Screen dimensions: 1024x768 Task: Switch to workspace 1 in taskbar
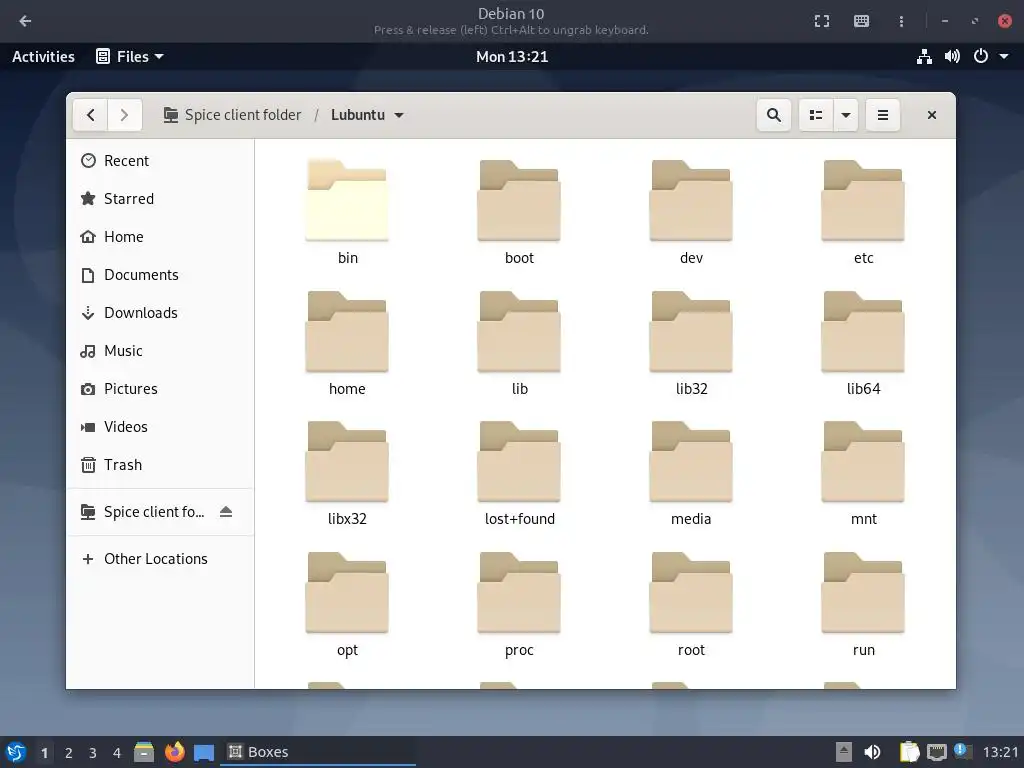tap(44, 753)
